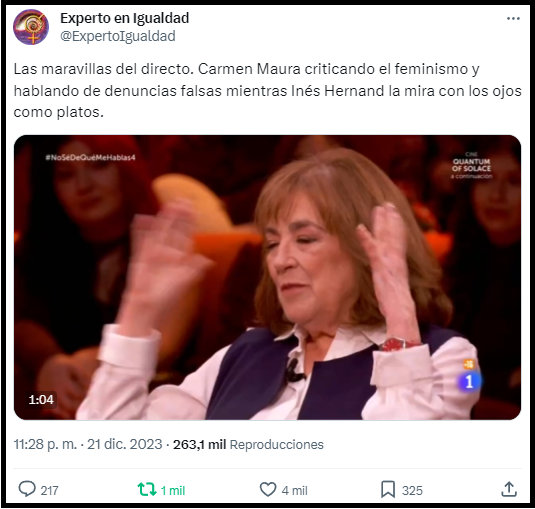Click the 217 replies count
This screenshot has width=535, height=509.
(49, 491)
